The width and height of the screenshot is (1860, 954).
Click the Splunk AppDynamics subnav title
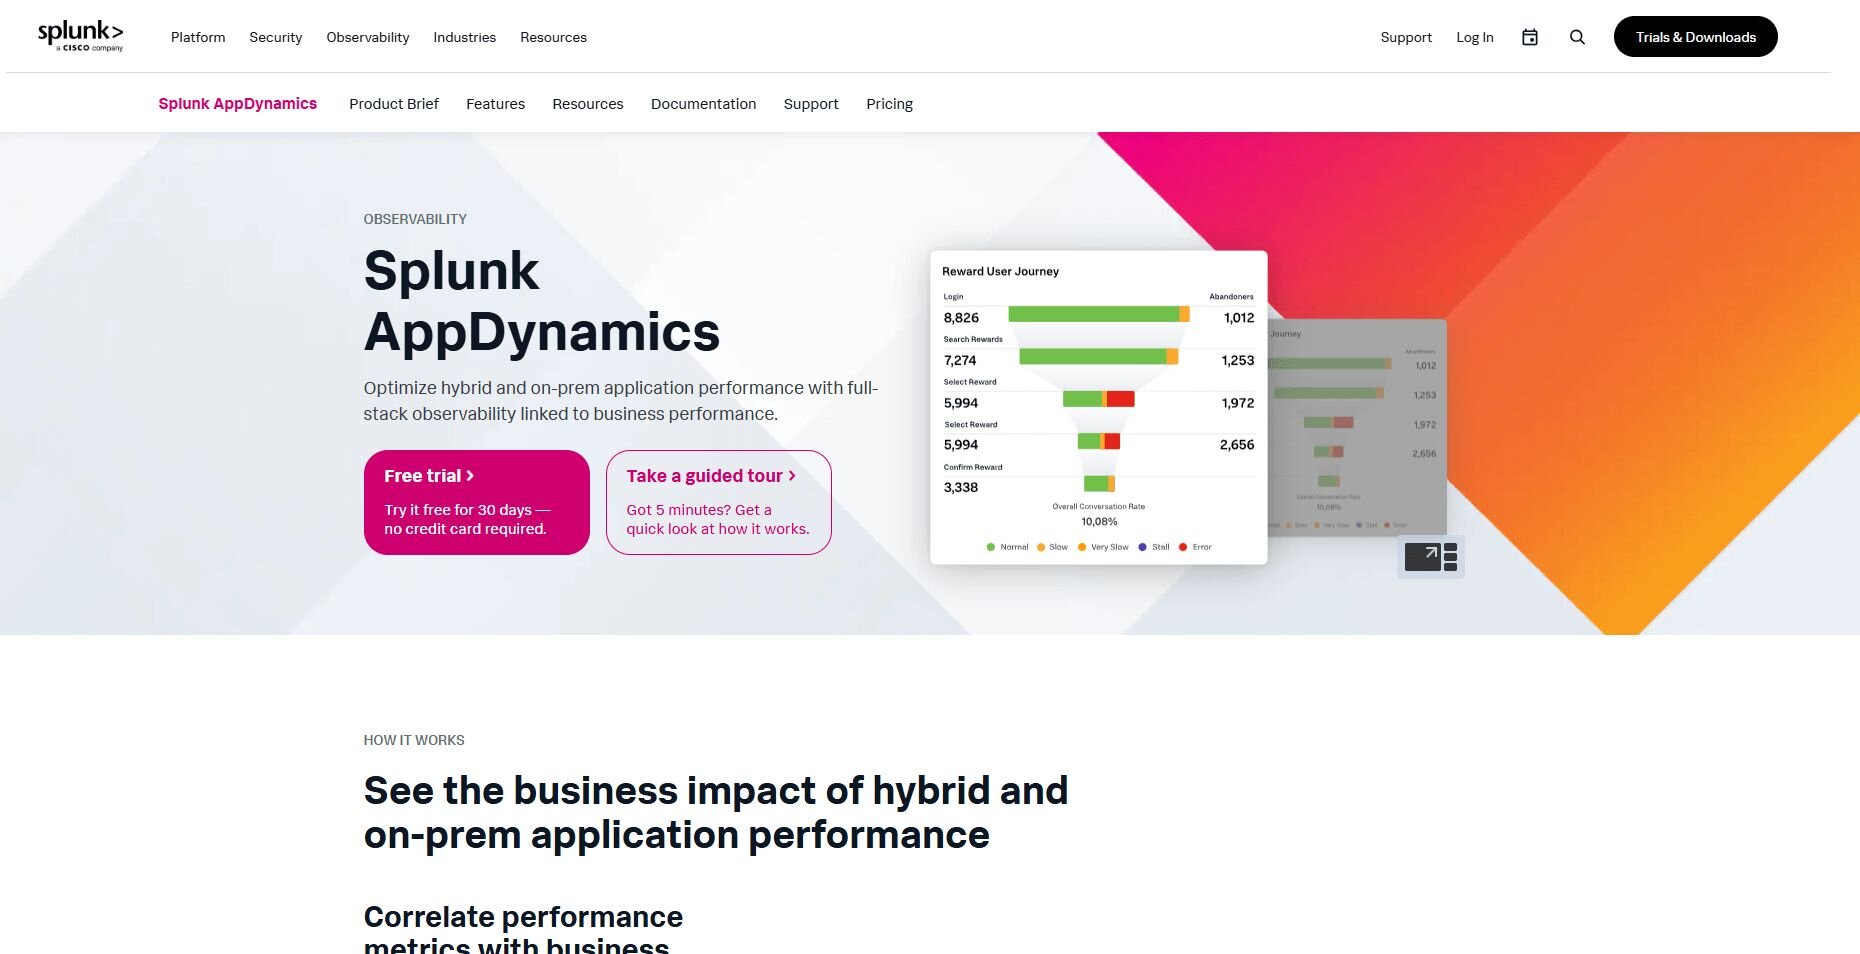pyautogui.click(x=237, y=104)
